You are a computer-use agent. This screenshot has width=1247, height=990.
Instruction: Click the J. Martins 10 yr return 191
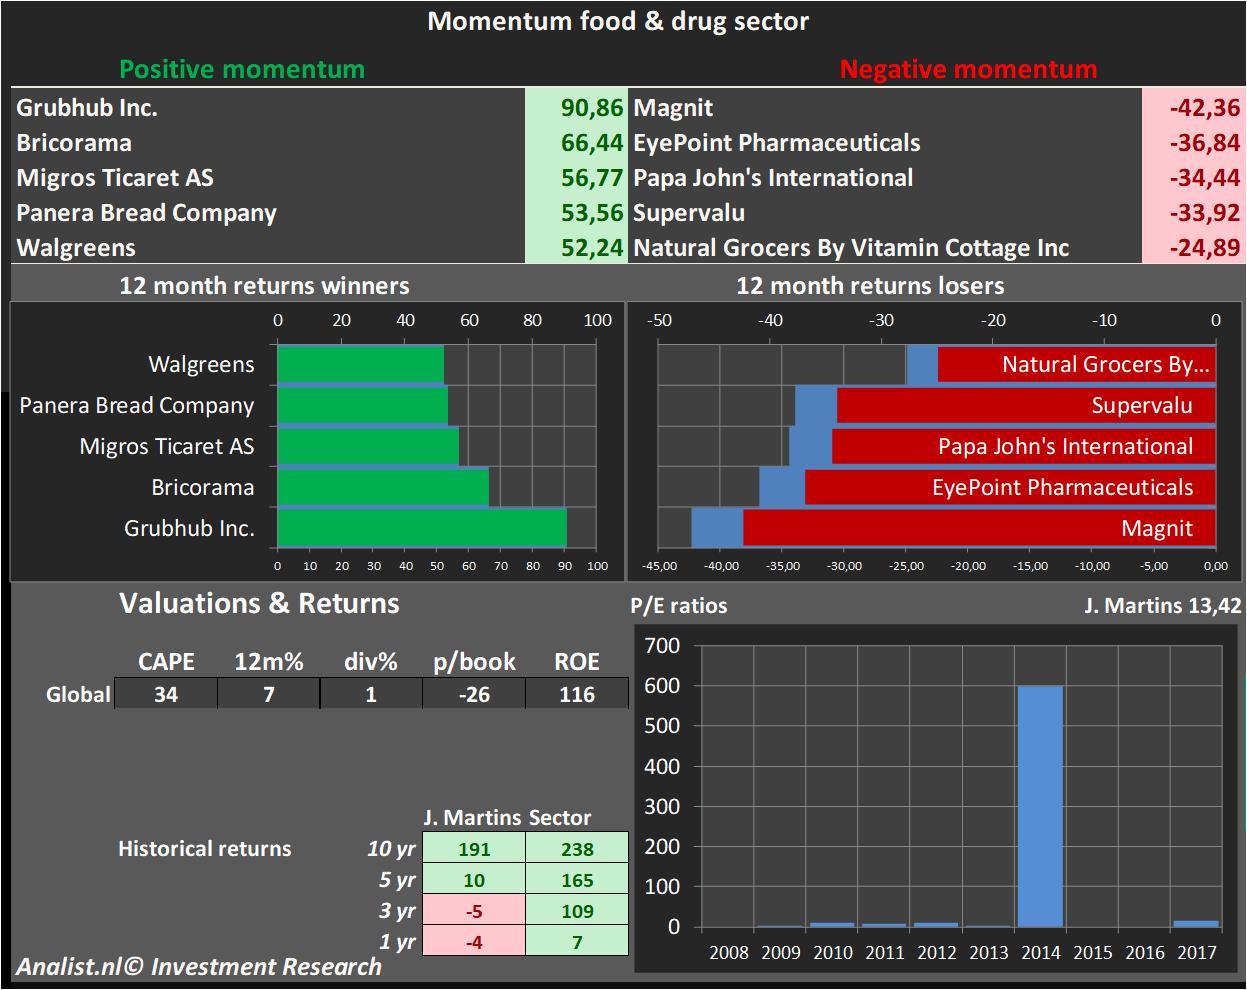(x=474, y=849)
